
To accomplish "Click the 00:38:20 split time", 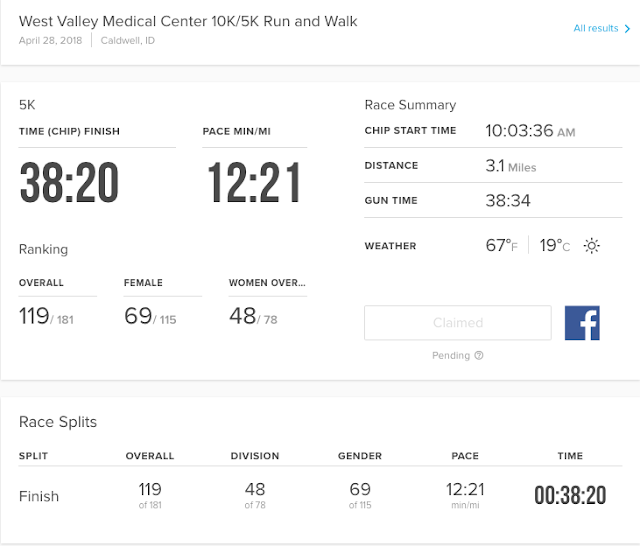I will (x=570, y=495).
